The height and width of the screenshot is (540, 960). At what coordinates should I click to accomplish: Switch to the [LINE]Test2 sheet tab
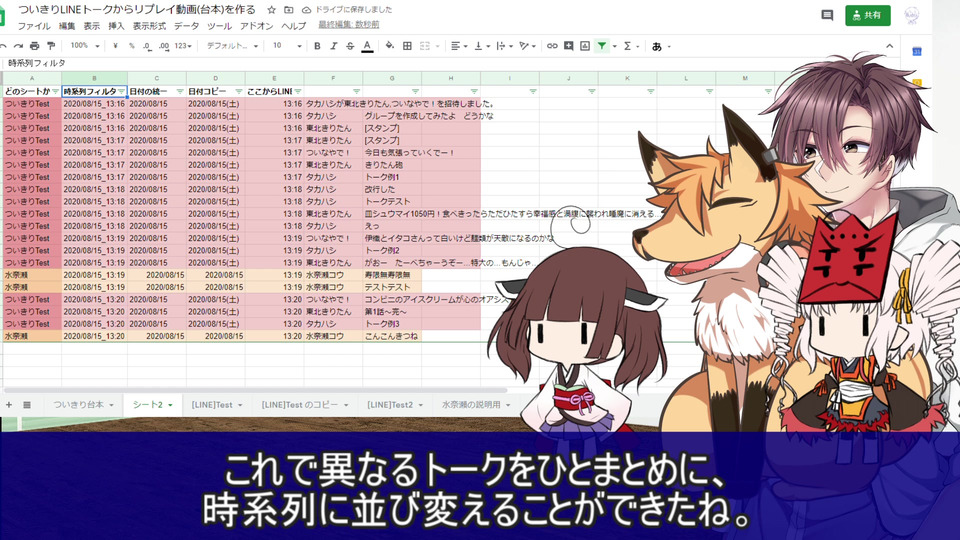coord(395,405)
